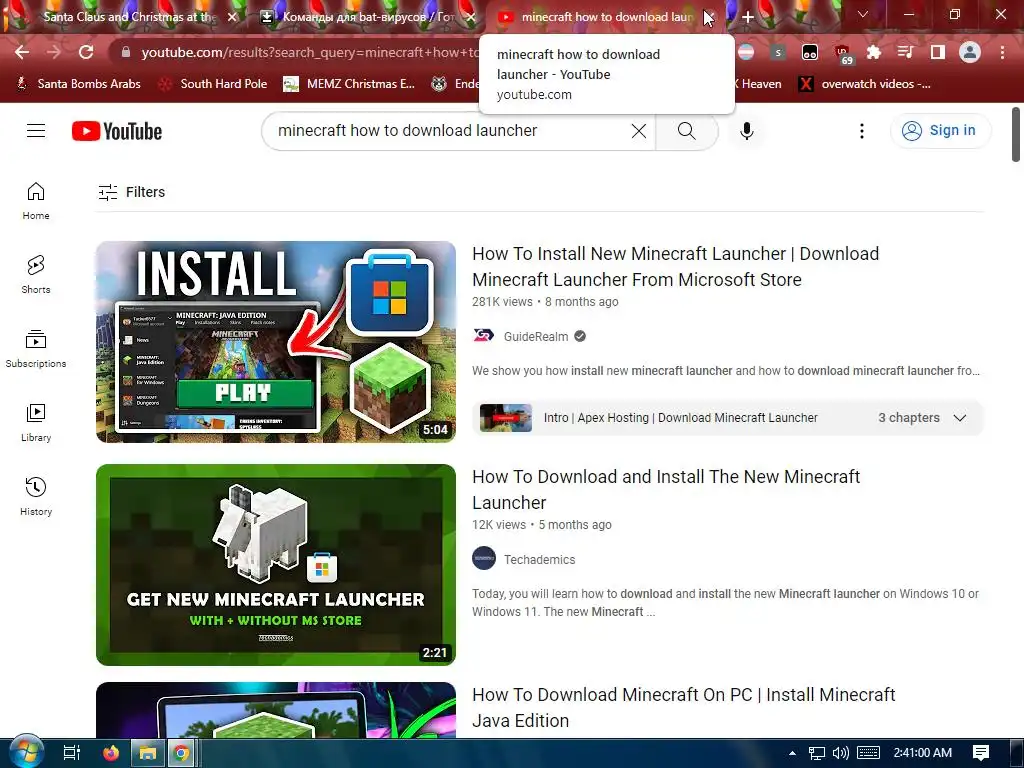
Task: Play the Get New Minecraft Launcher thumbnail
Action: point(276,565)
